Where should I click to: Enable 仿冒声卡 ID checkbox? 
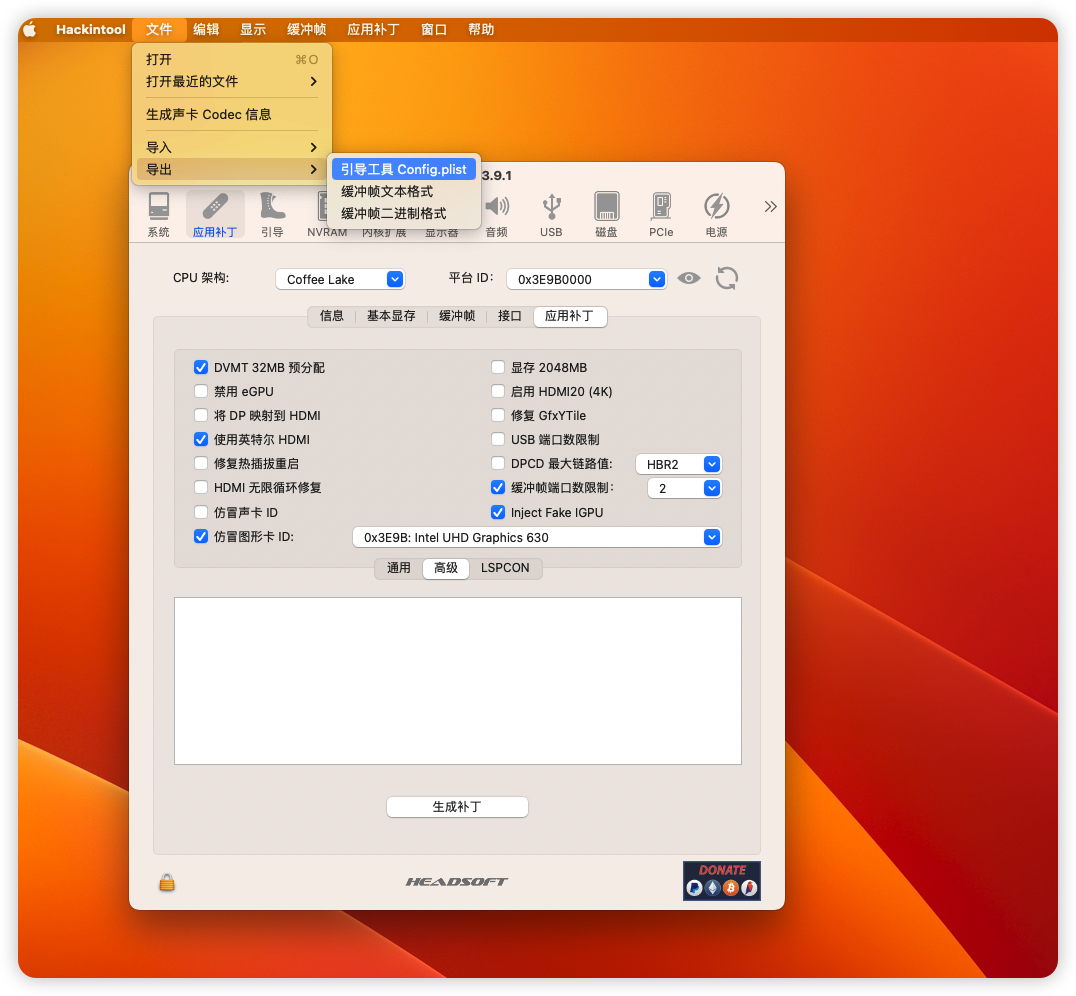(x=201, y=512)
